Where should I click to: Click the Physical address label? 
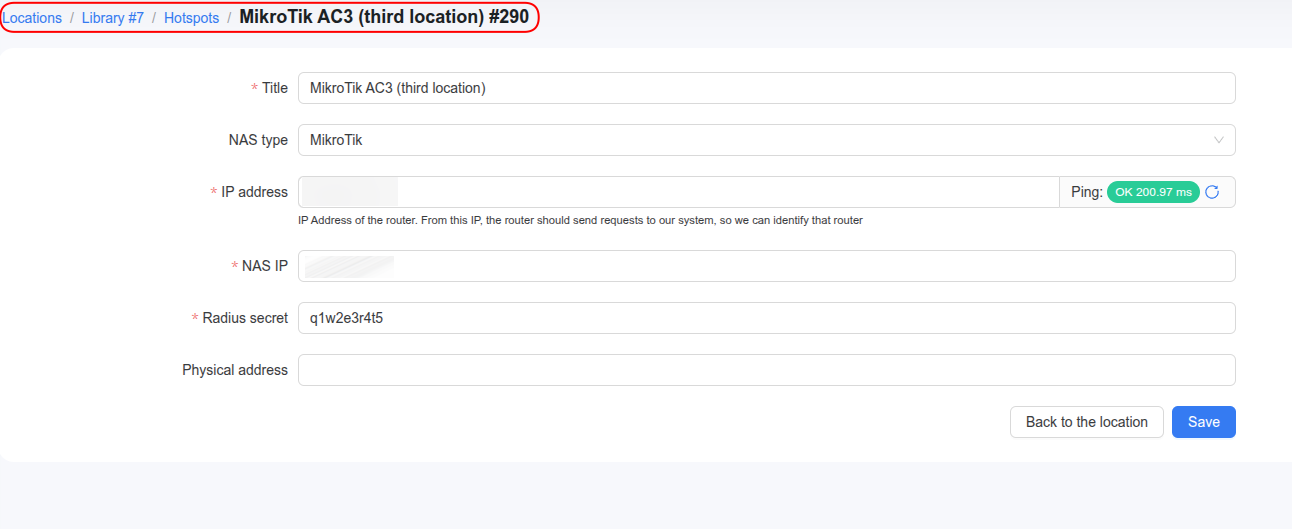pyautogui.click(x=235, y=370)
